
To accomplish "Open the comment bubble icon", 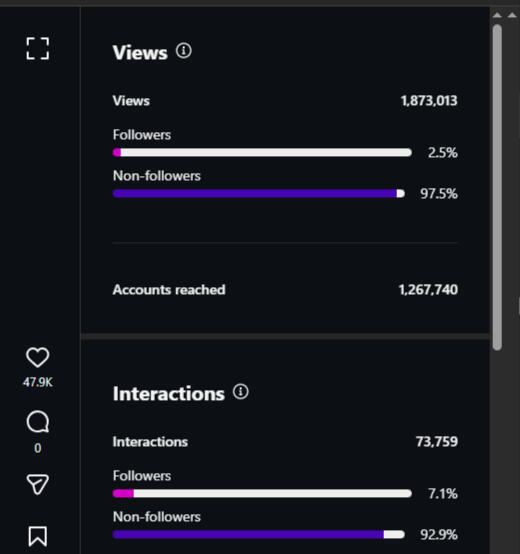I will (x=38, y=422).
